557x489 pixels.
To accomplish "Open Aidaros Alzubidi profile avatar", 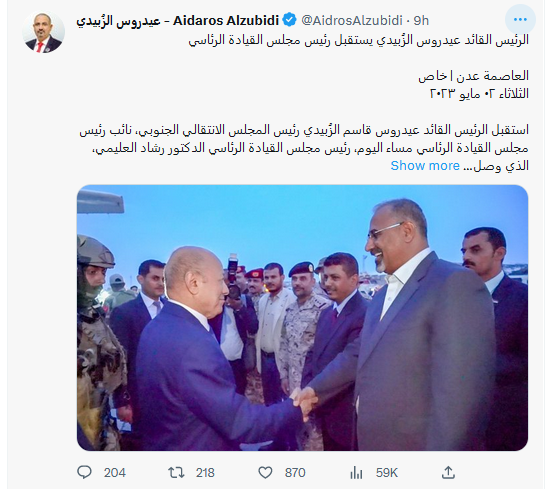I will click(x=43, y=32).
